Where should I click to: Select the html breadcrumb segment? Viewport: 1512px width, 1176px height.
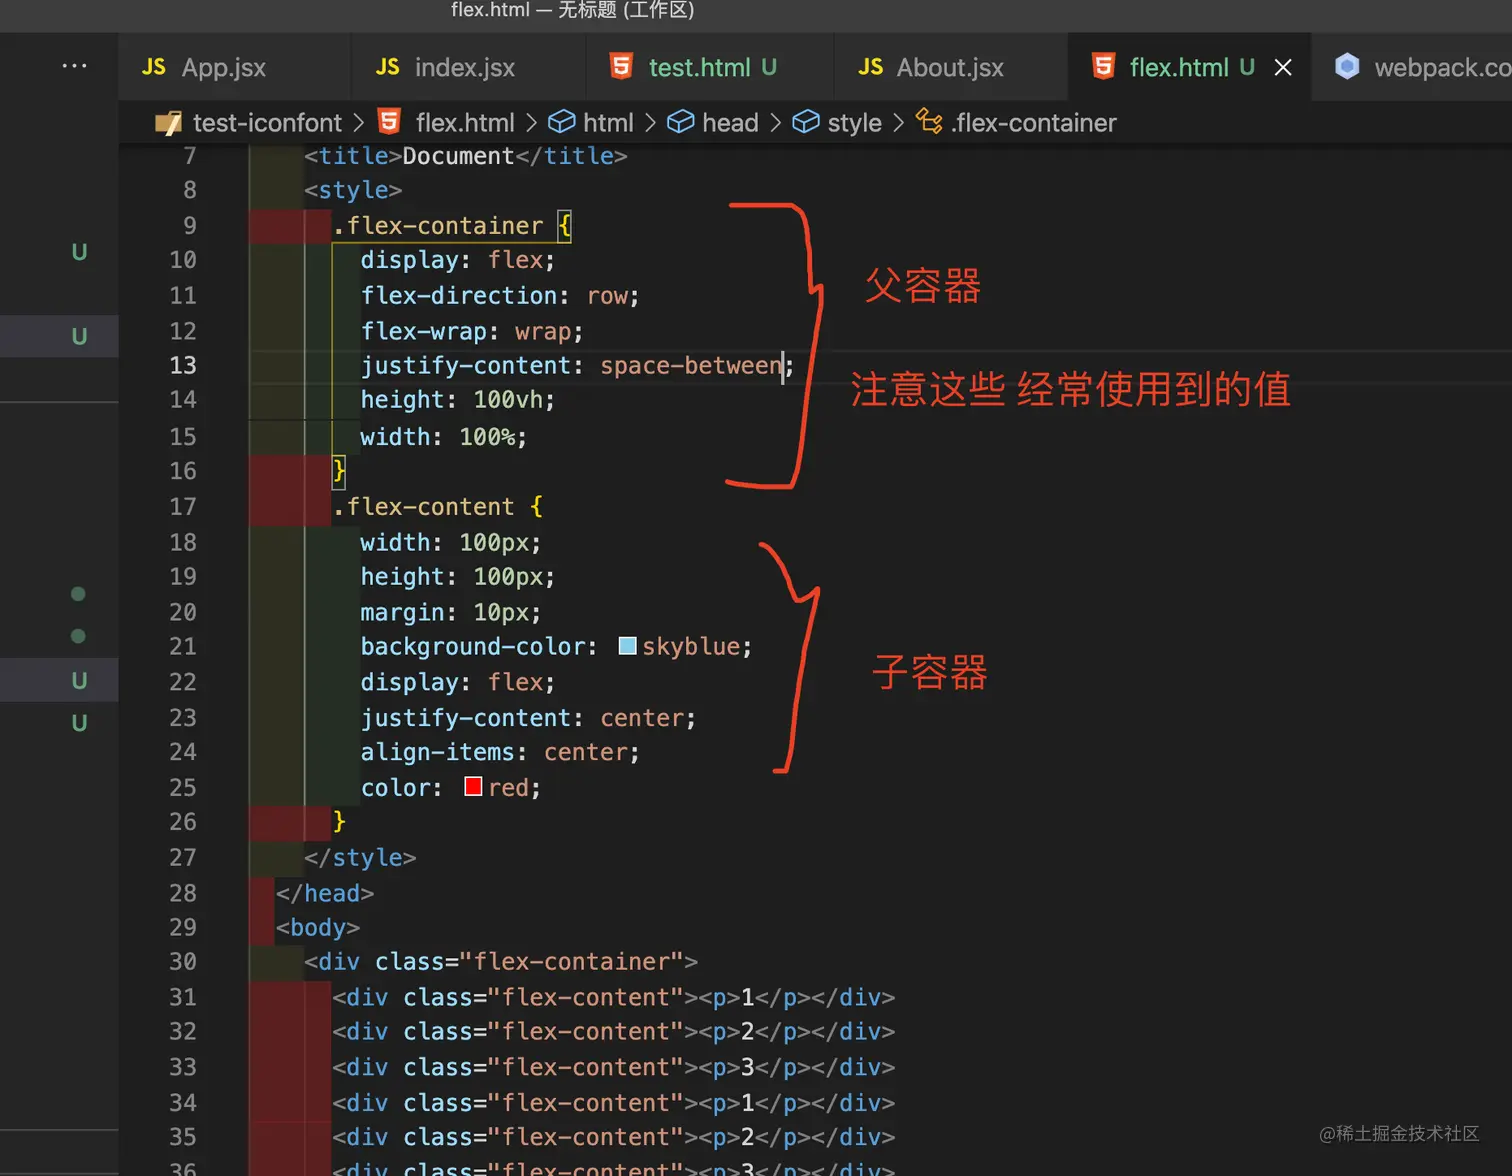[x=608, y=123]
